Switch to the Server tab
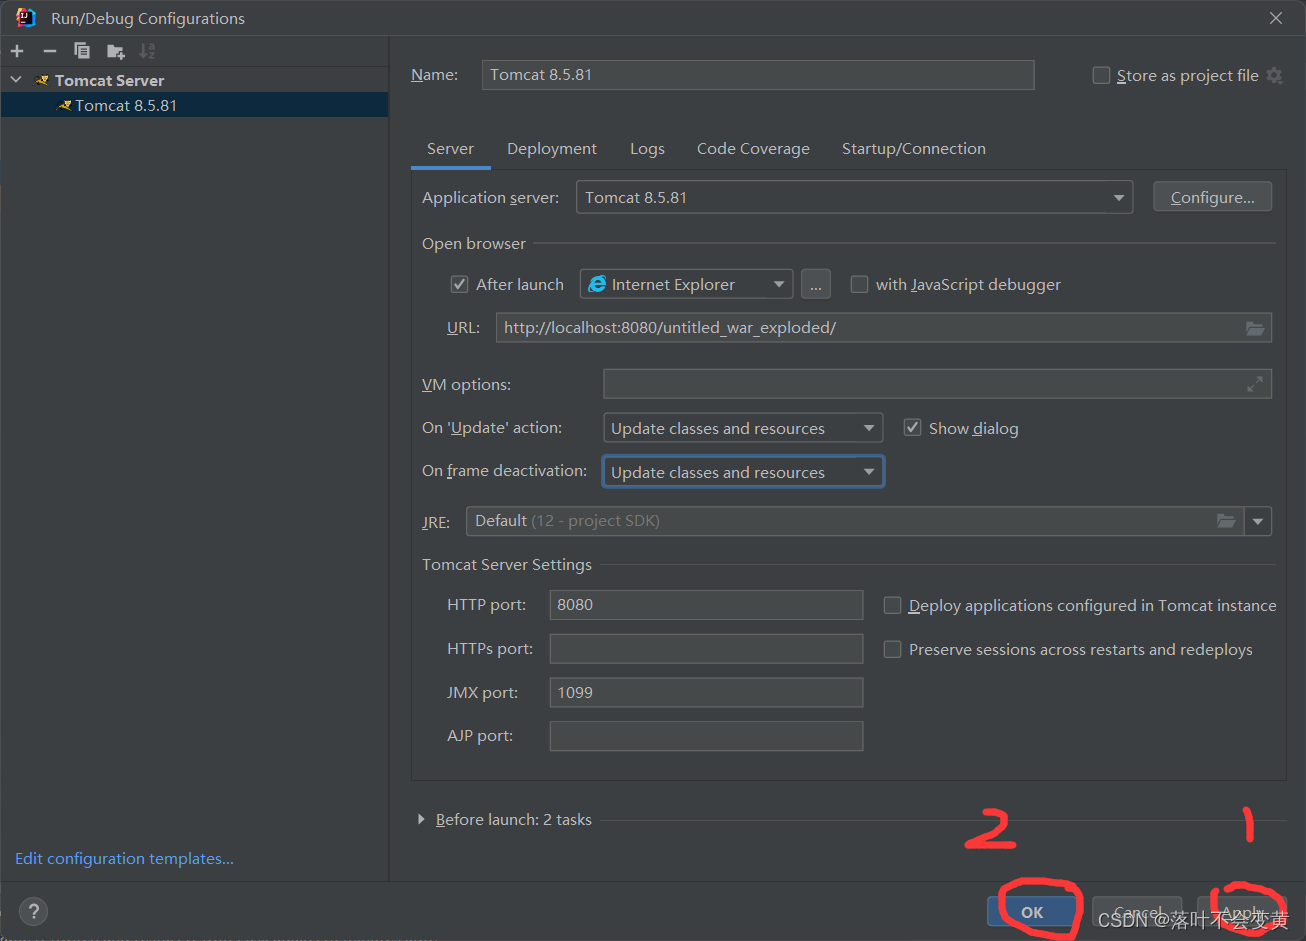 (450, 148)
